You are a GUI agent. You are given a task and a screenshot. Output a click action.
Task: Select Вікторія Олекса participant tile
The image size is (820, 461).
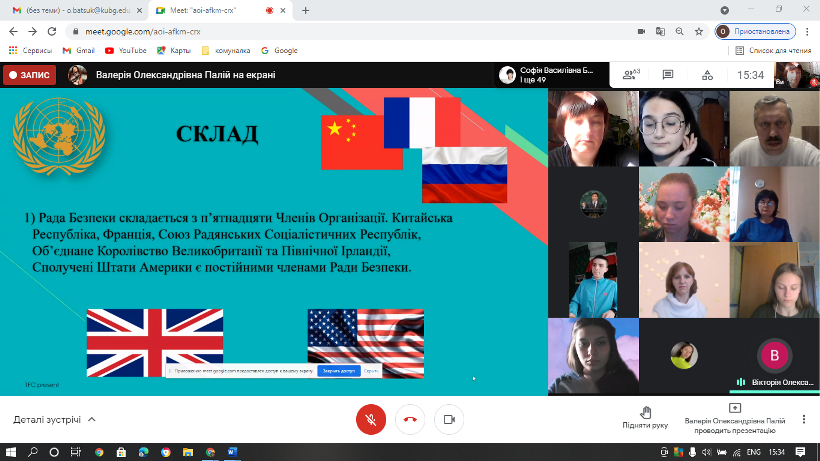(775, 356)
